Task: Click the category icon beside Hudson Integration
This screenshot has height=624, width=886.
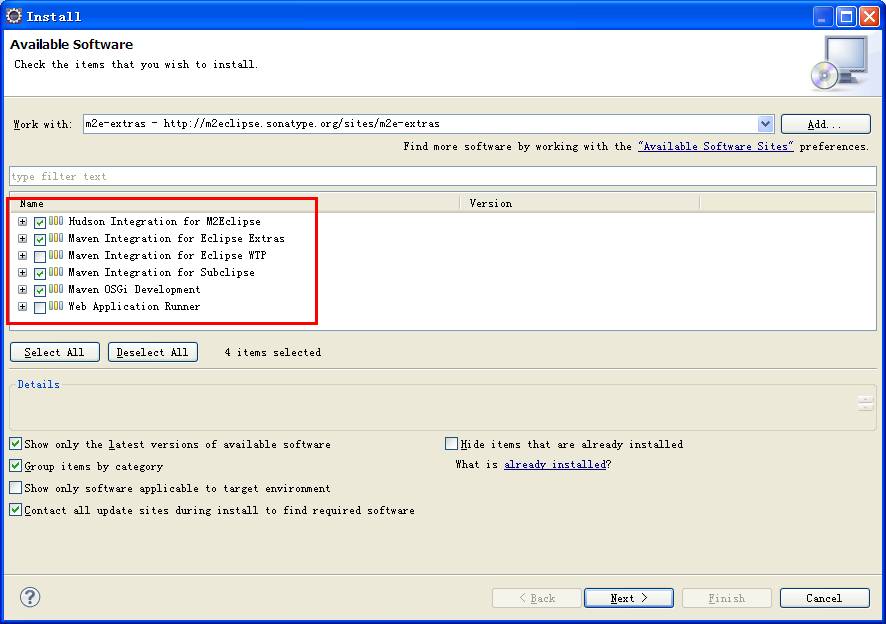Action: pos(56,221)
